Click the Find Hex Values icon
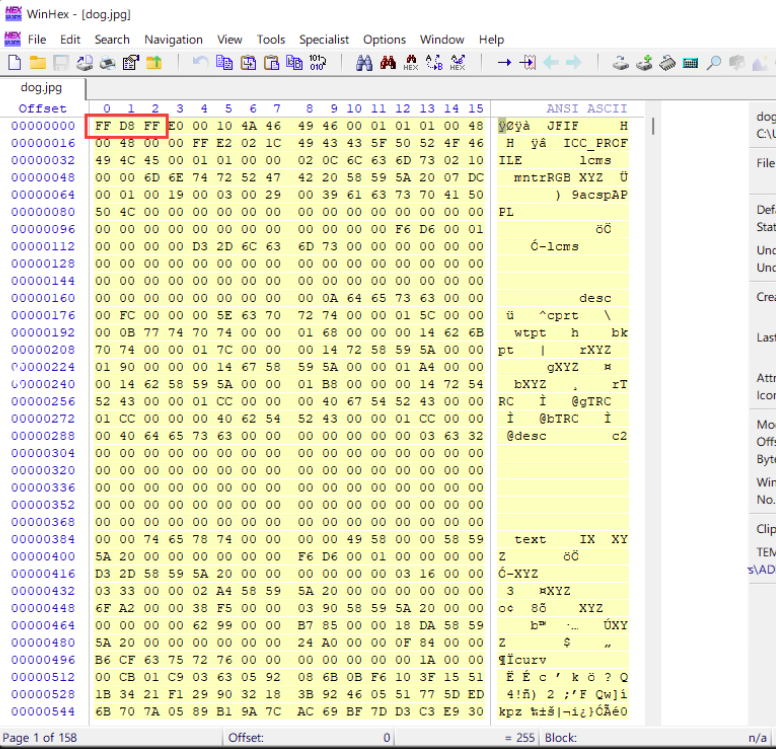The image size is (776, 749). click(x=411, y=63)
